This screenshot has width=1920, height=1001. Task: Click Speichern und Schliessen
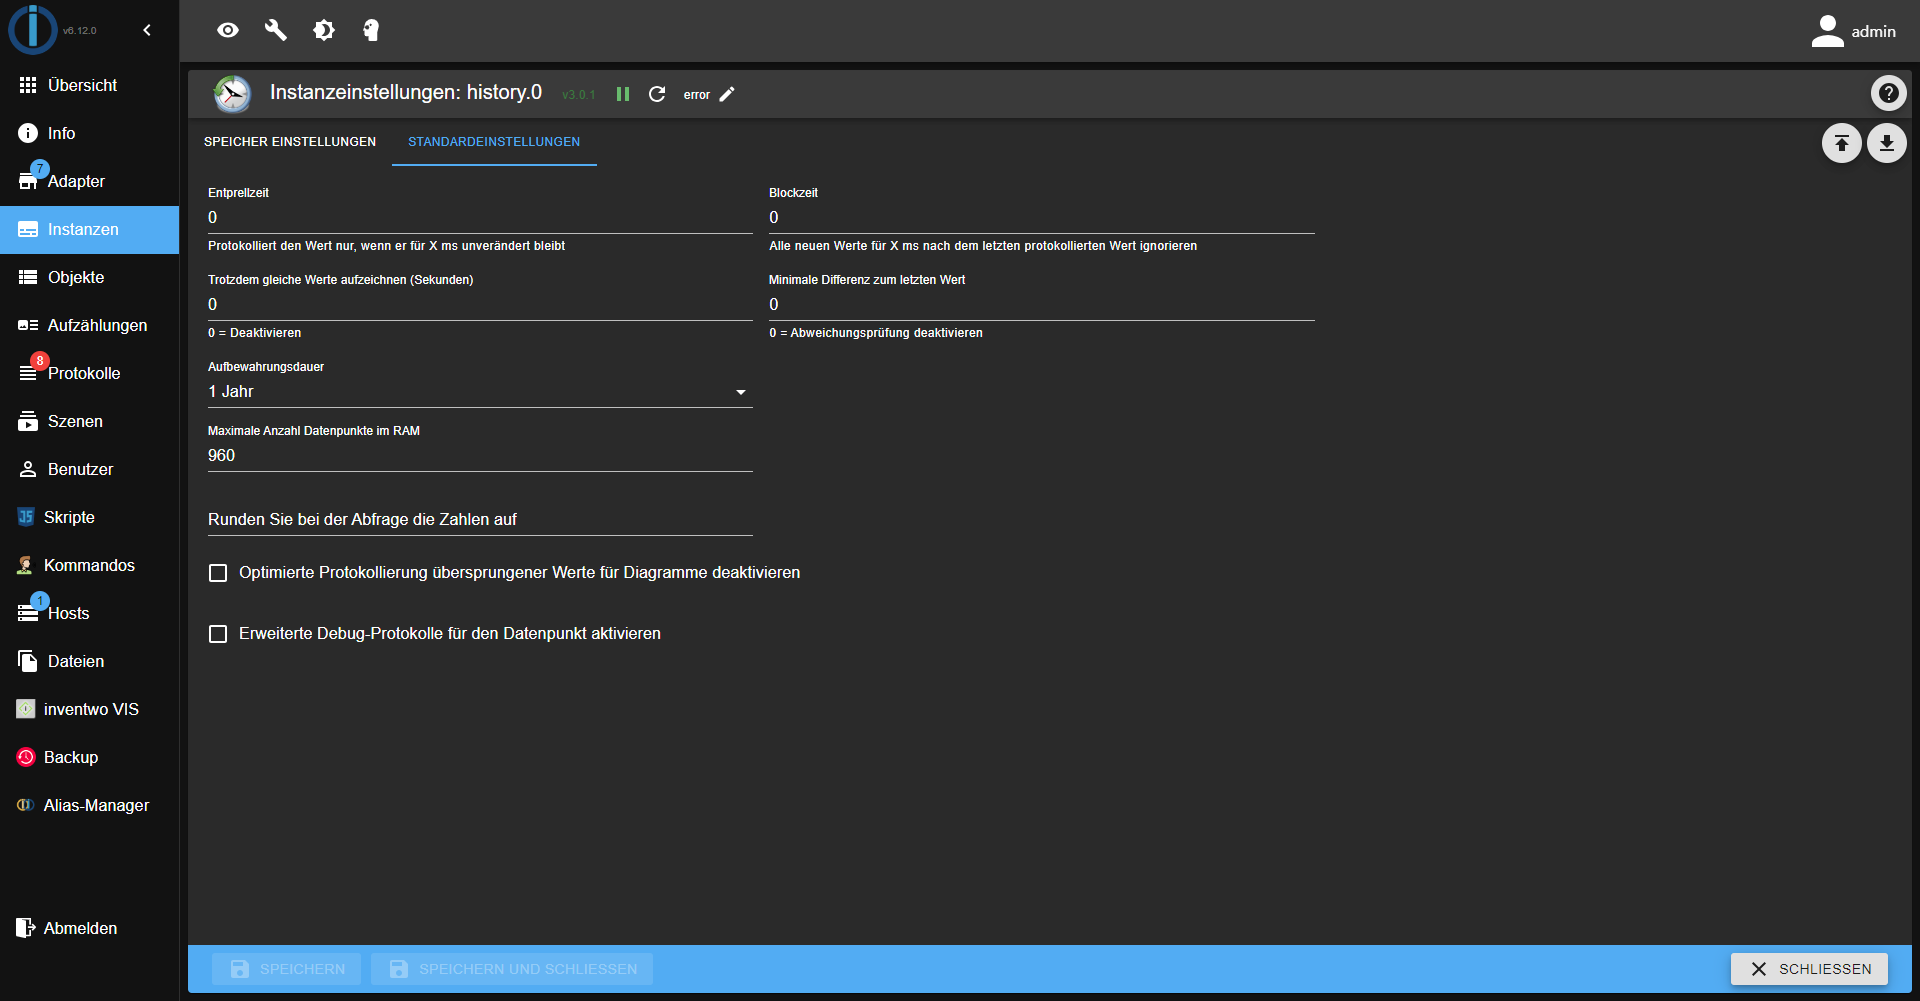pyautogui.click(x=512, y=968)
